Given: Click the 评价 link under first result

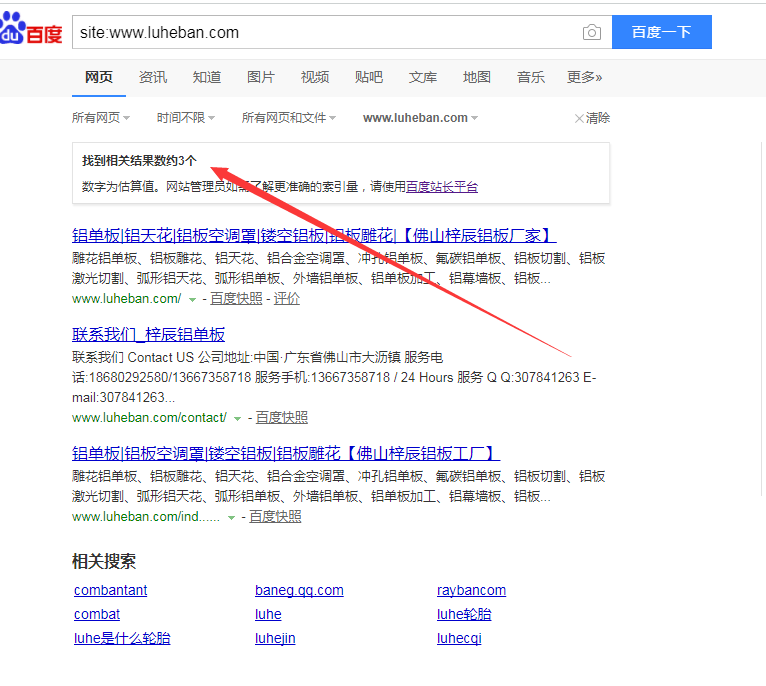Looking at the screenshot, I should point(287,298).
